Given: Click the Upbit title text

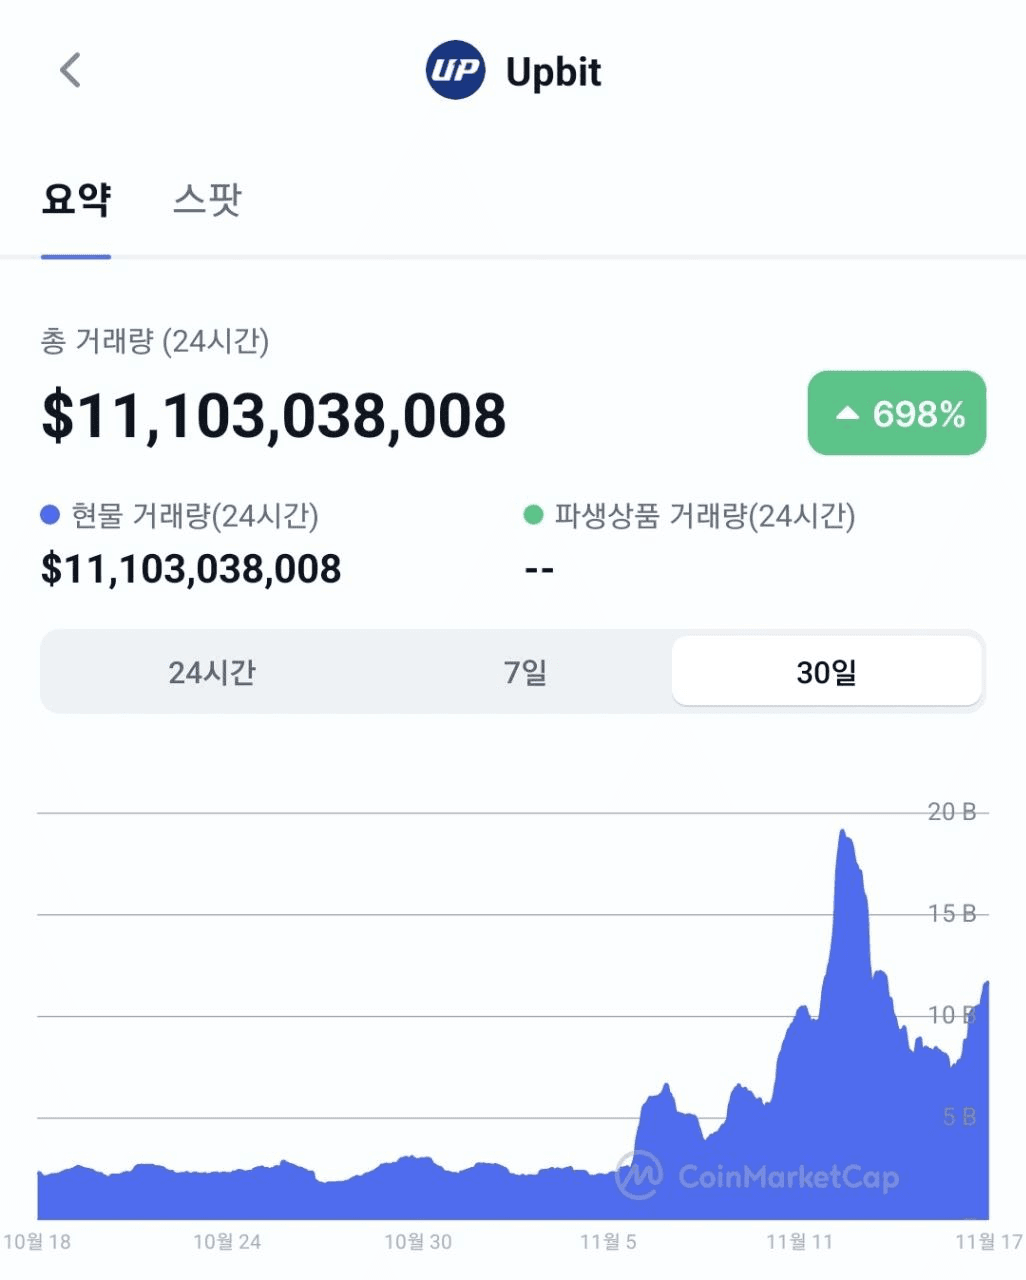Looking at the screenshot, I should pos(553,72).
